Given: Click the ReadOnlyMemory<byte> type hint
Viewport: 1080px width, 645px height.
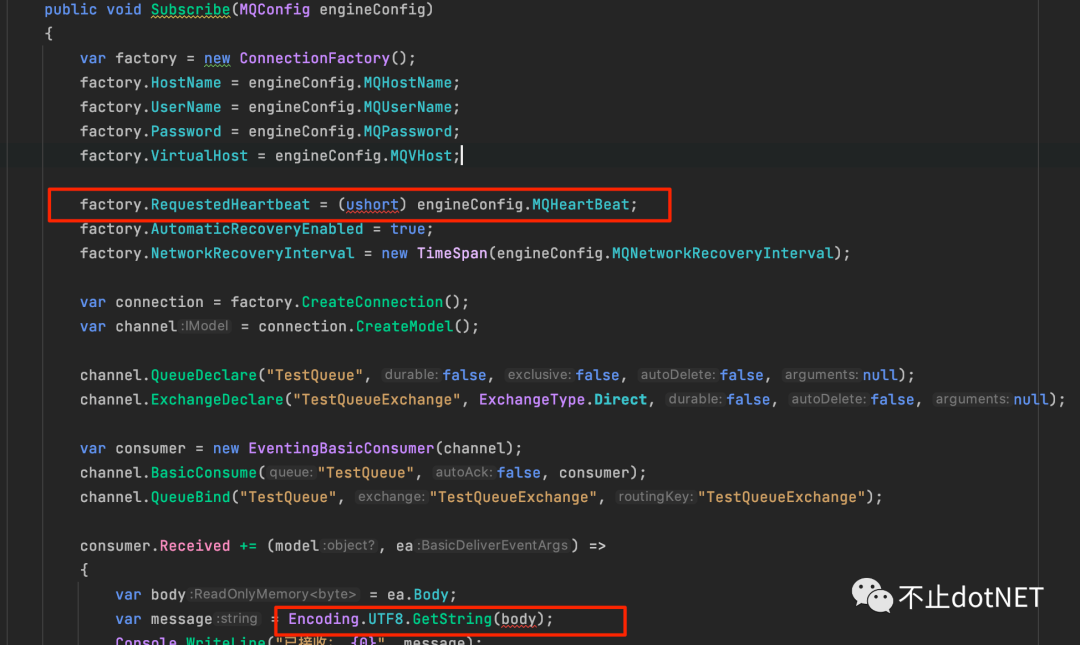Looking at the screenshot, I should [x=274, y=594].
